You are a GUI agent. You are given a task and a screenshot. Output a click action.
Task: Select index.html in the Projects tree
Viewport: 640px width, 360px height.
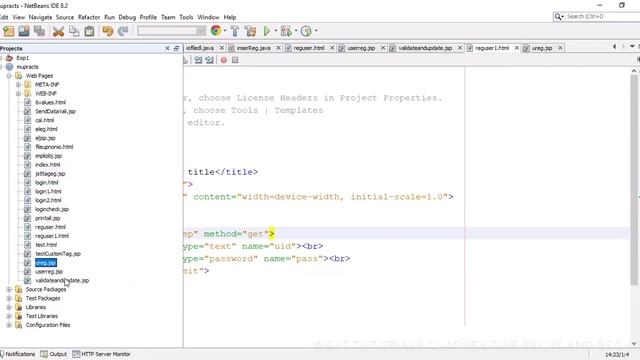[x=47, y=165]
